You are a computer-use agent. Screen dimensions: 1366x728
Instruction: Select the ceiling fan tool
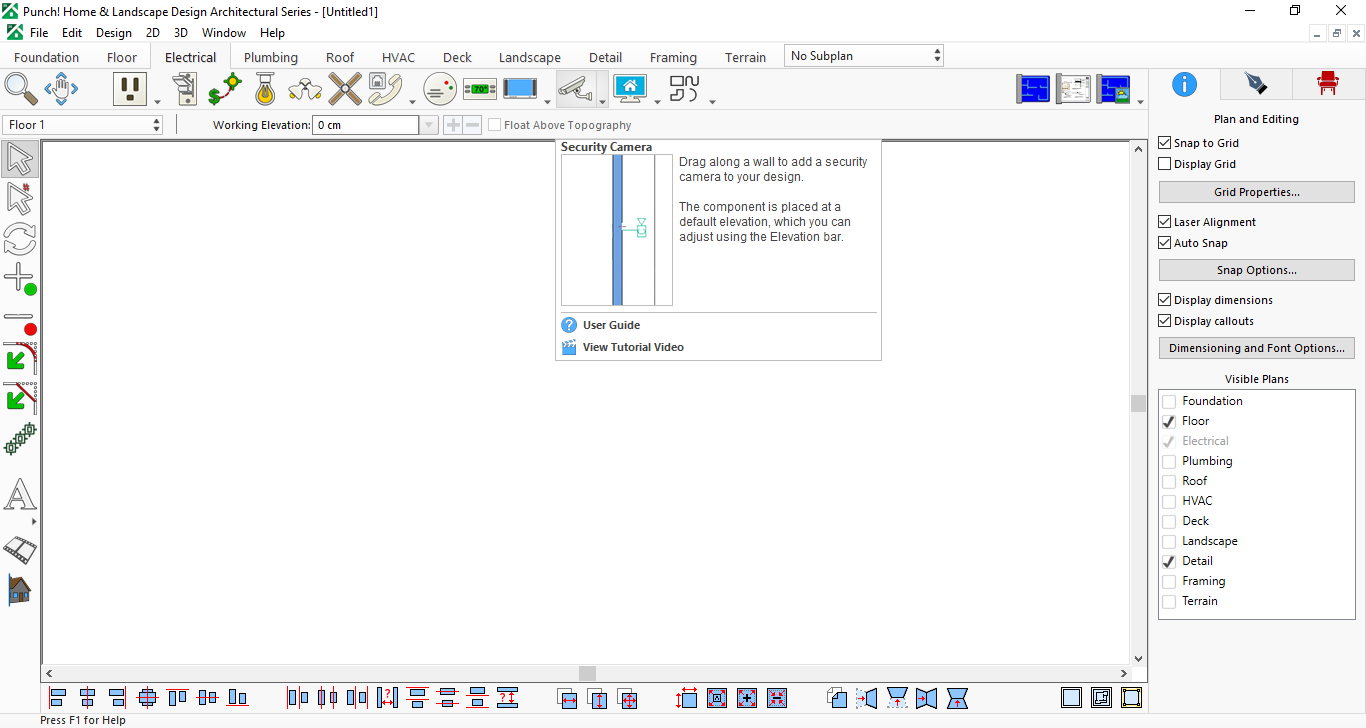point(345,89)
